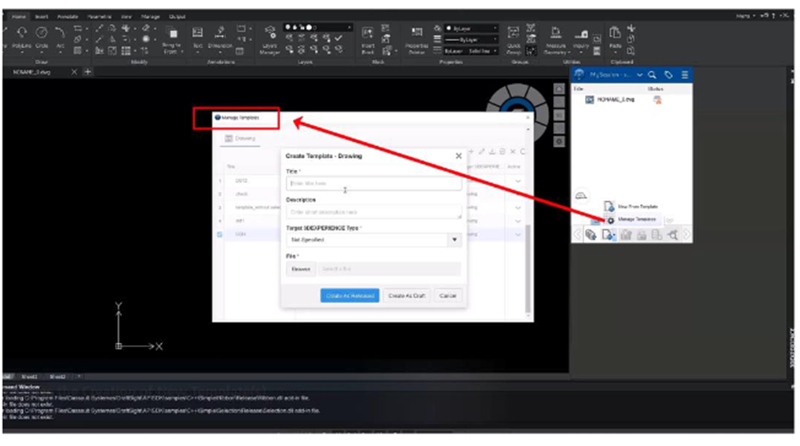The width and height of the screenshot is (800, 446).
Task: Open the Target 3DEXPERIENCE Type dropdown
Action: point(454,240)
